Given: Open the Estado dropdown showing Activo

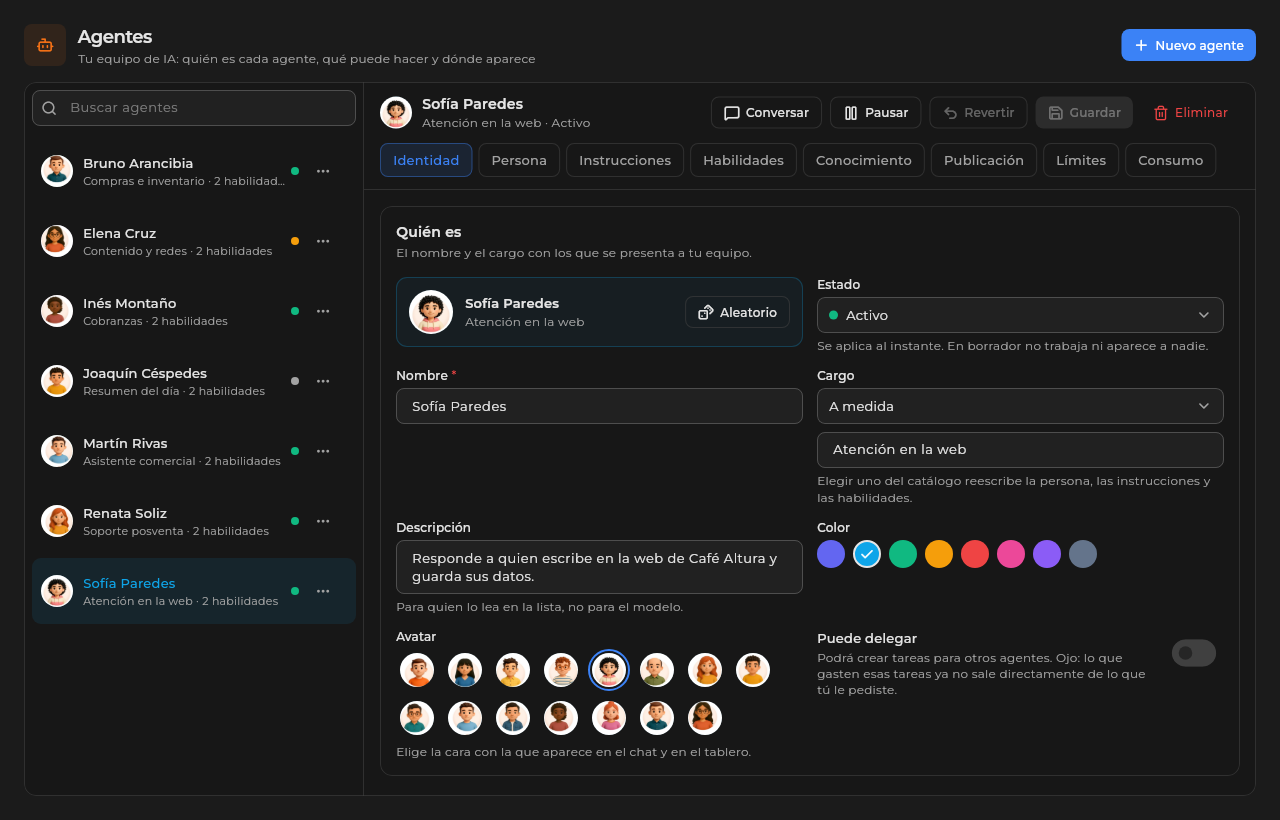Looking at the screenshot, I should tap(1020, 315).
